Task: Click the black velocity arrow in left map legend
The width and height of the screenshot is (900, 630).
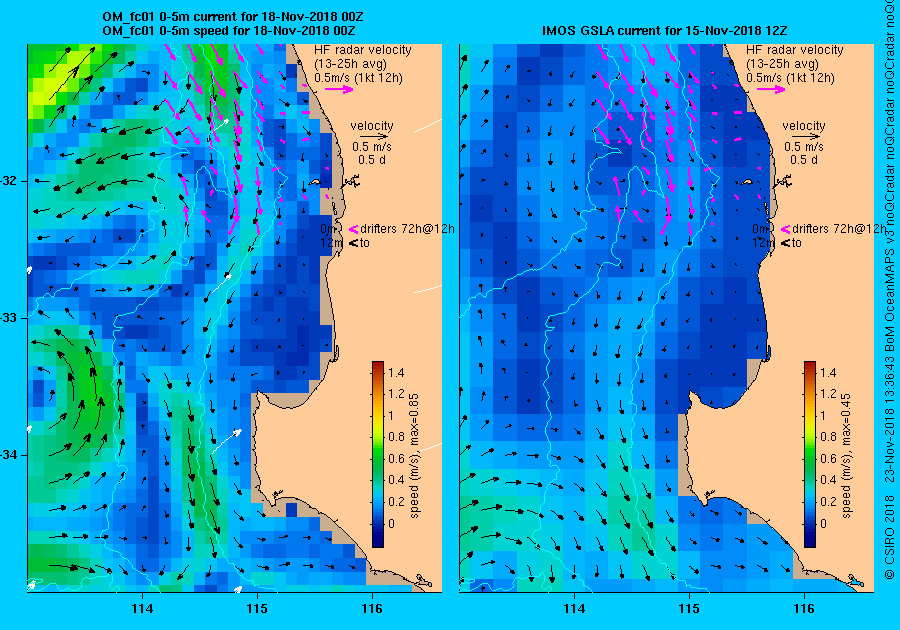Action: [375, 137]
